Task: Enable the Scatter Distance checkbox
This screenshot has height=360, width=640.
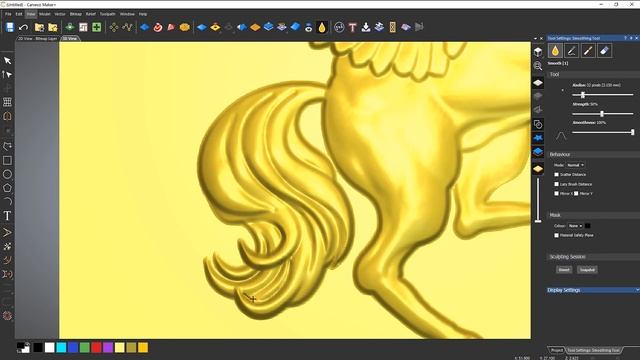Action: [x=556, y=175]
